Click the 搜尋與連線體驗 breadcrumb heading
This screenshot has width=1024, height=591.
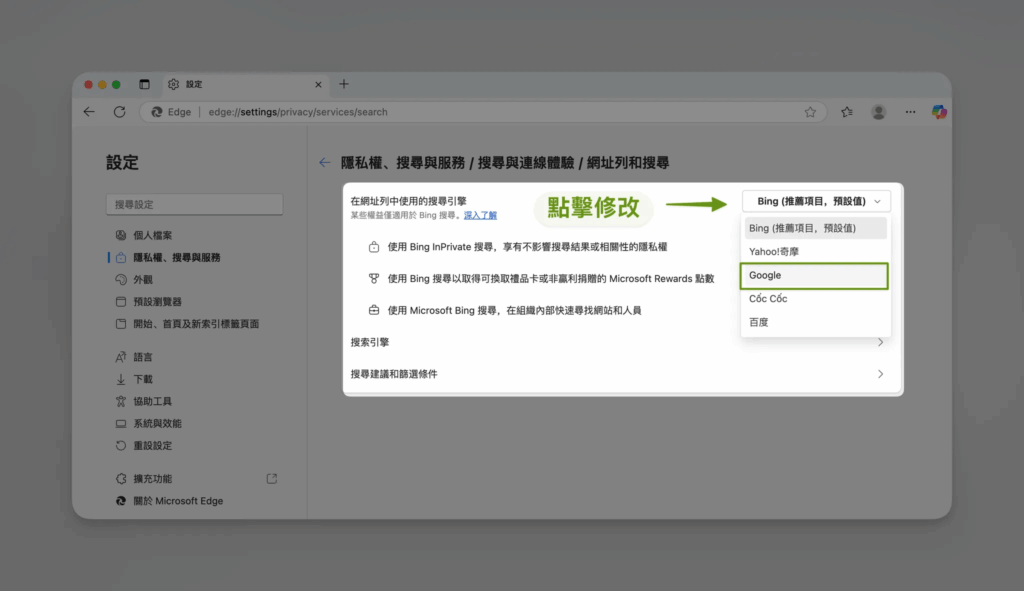pyautogui.click(x=526, y=163)
